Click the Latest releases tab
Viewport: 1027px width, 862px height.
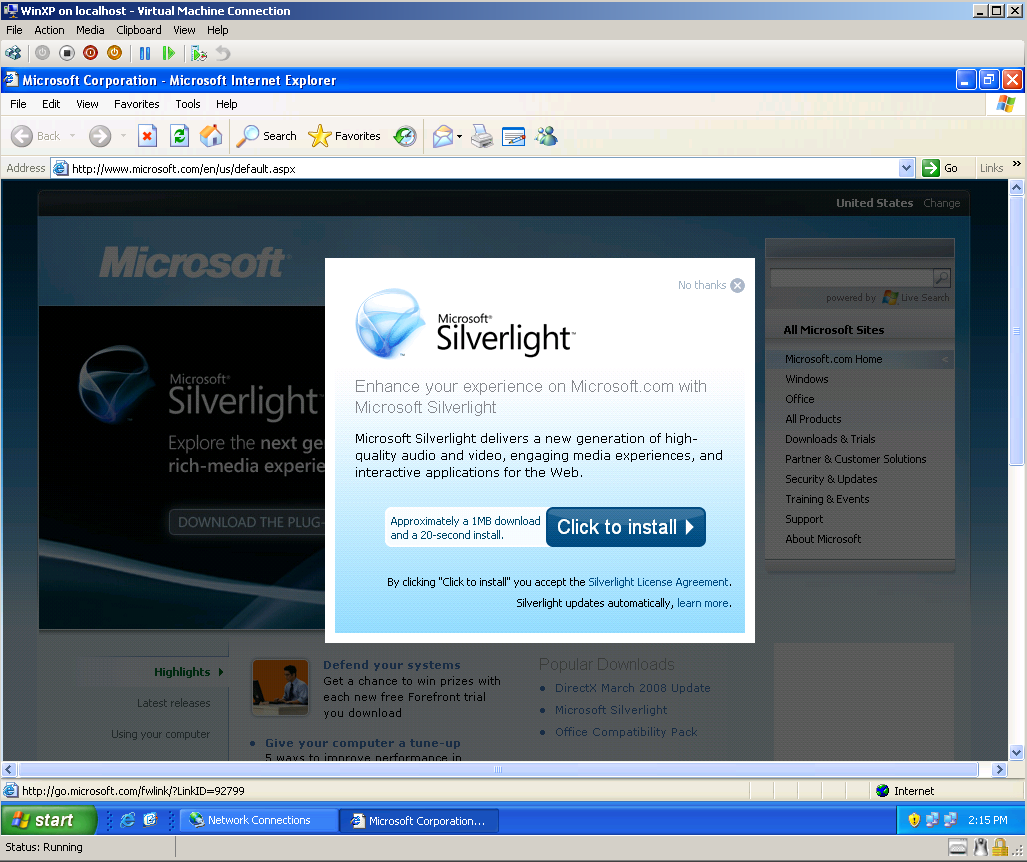(174, 703)
